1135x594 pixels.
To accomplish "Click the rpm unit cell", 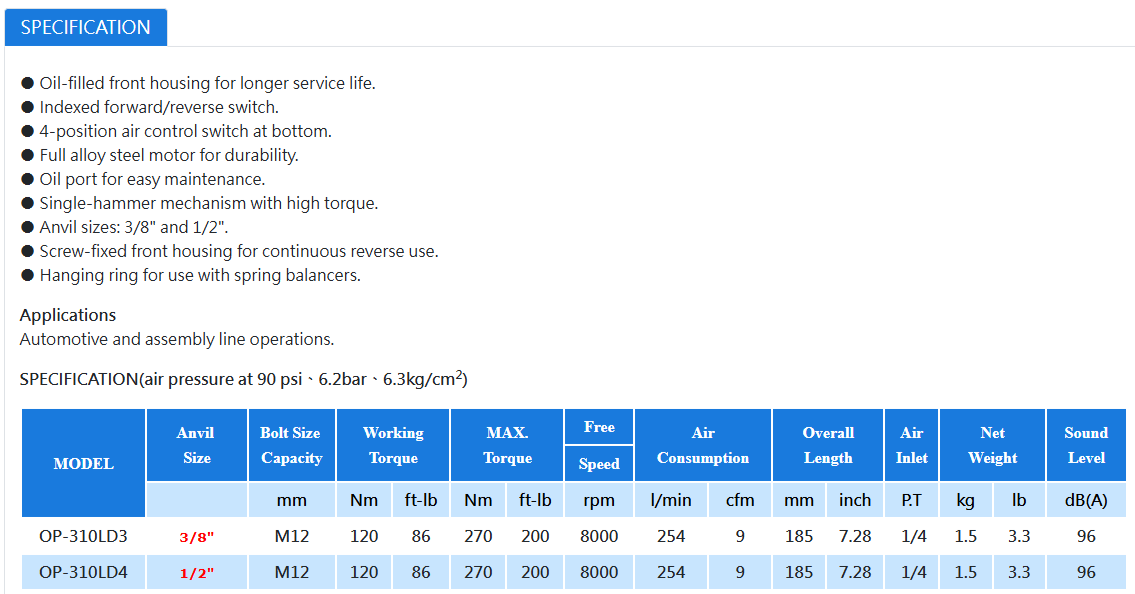I will click(x=599, y=500).
